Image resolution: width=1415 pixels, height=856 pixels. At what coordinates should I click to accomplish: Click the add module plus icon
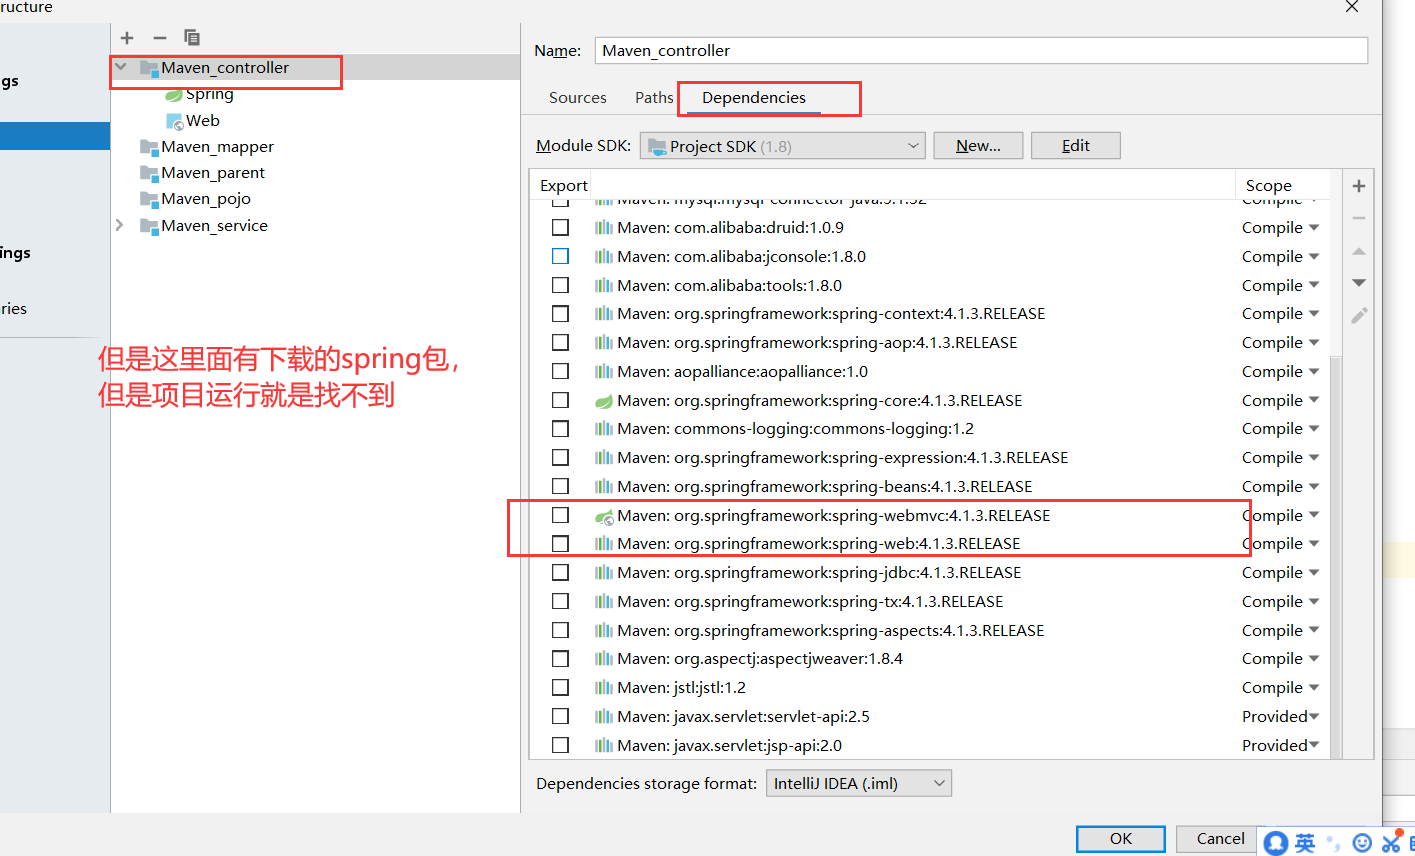coord(127,38)
